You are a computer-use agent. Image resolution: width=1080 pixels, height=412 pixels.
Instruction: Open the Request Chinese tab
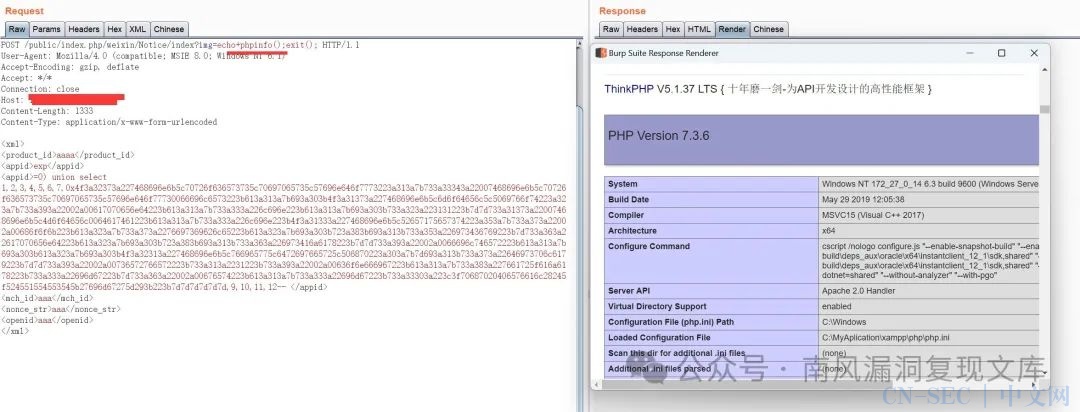pos(169,29)
